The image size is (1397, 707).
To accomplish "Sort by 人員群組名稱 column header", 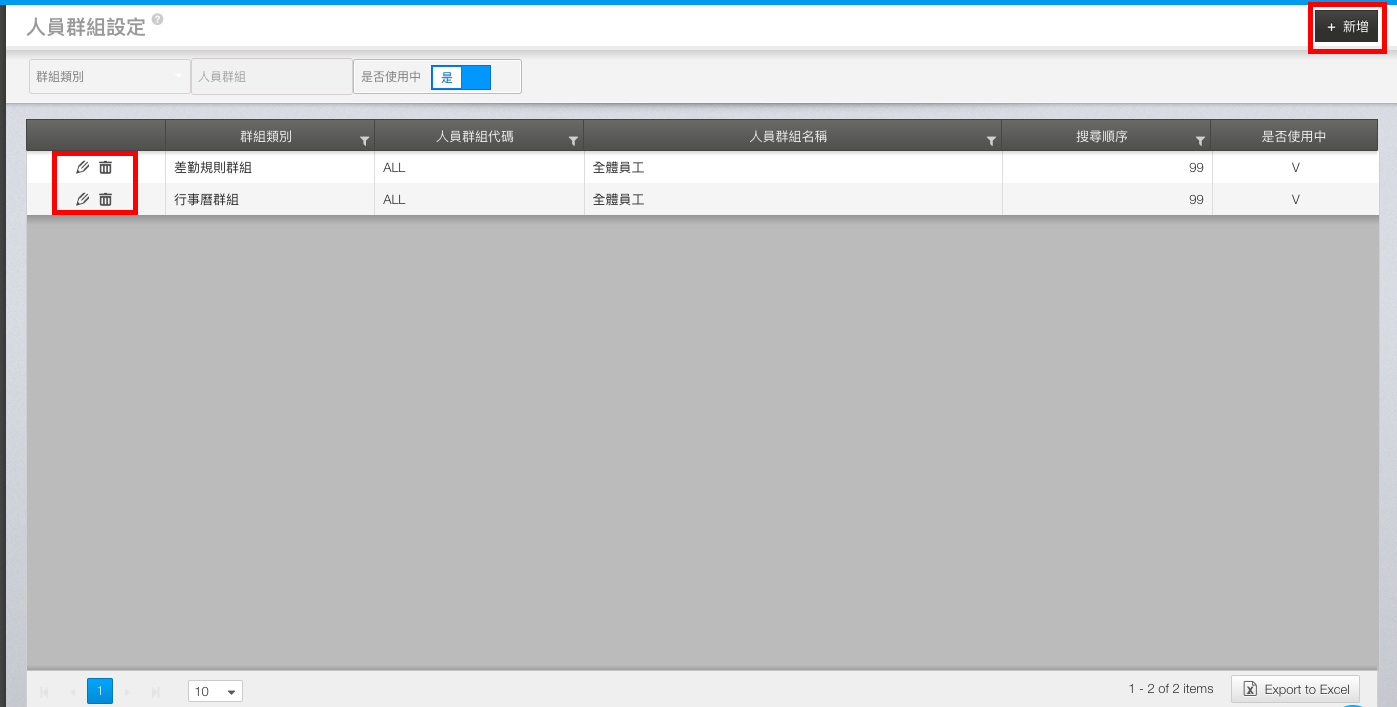I will click(x=788, y=136).
